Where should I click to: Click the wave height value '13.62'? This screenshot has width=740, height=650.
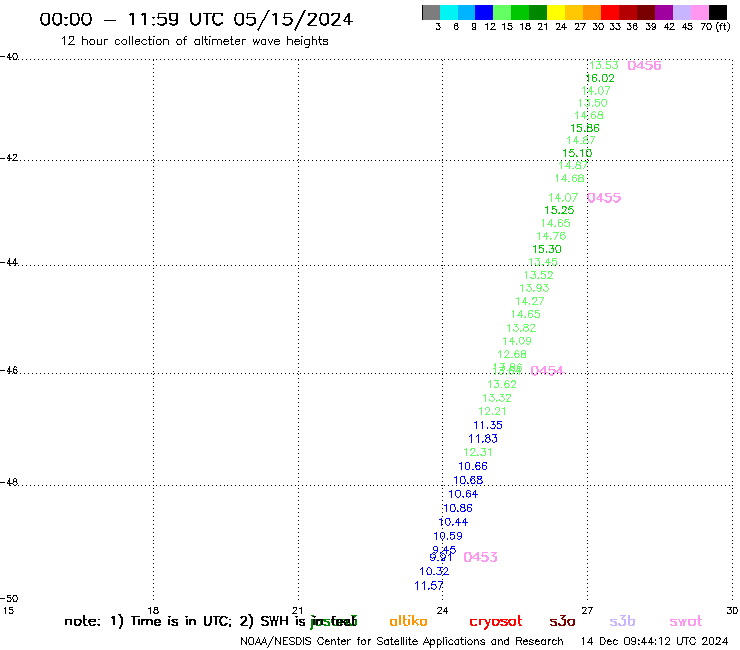(x=502, y=384)
